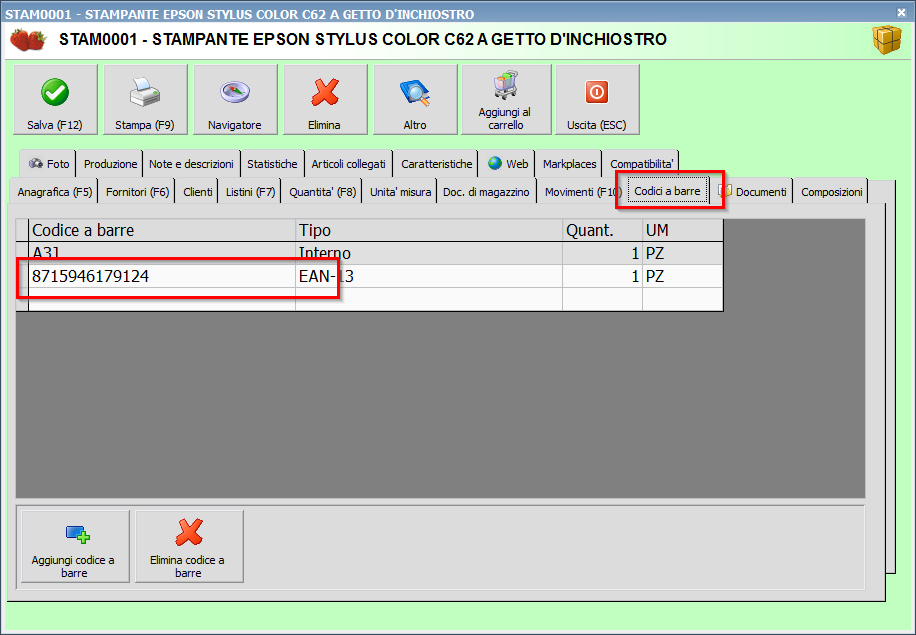Click the row selector of 8715946179124 row

click(22, 276)
